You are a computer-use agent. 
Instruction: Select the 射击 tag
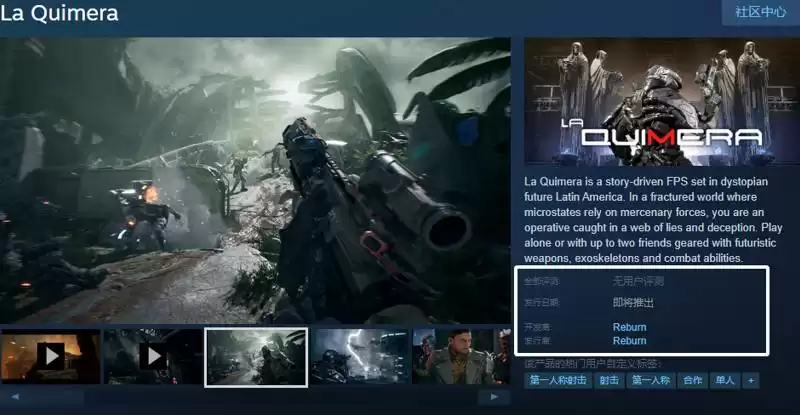[609, 380]
